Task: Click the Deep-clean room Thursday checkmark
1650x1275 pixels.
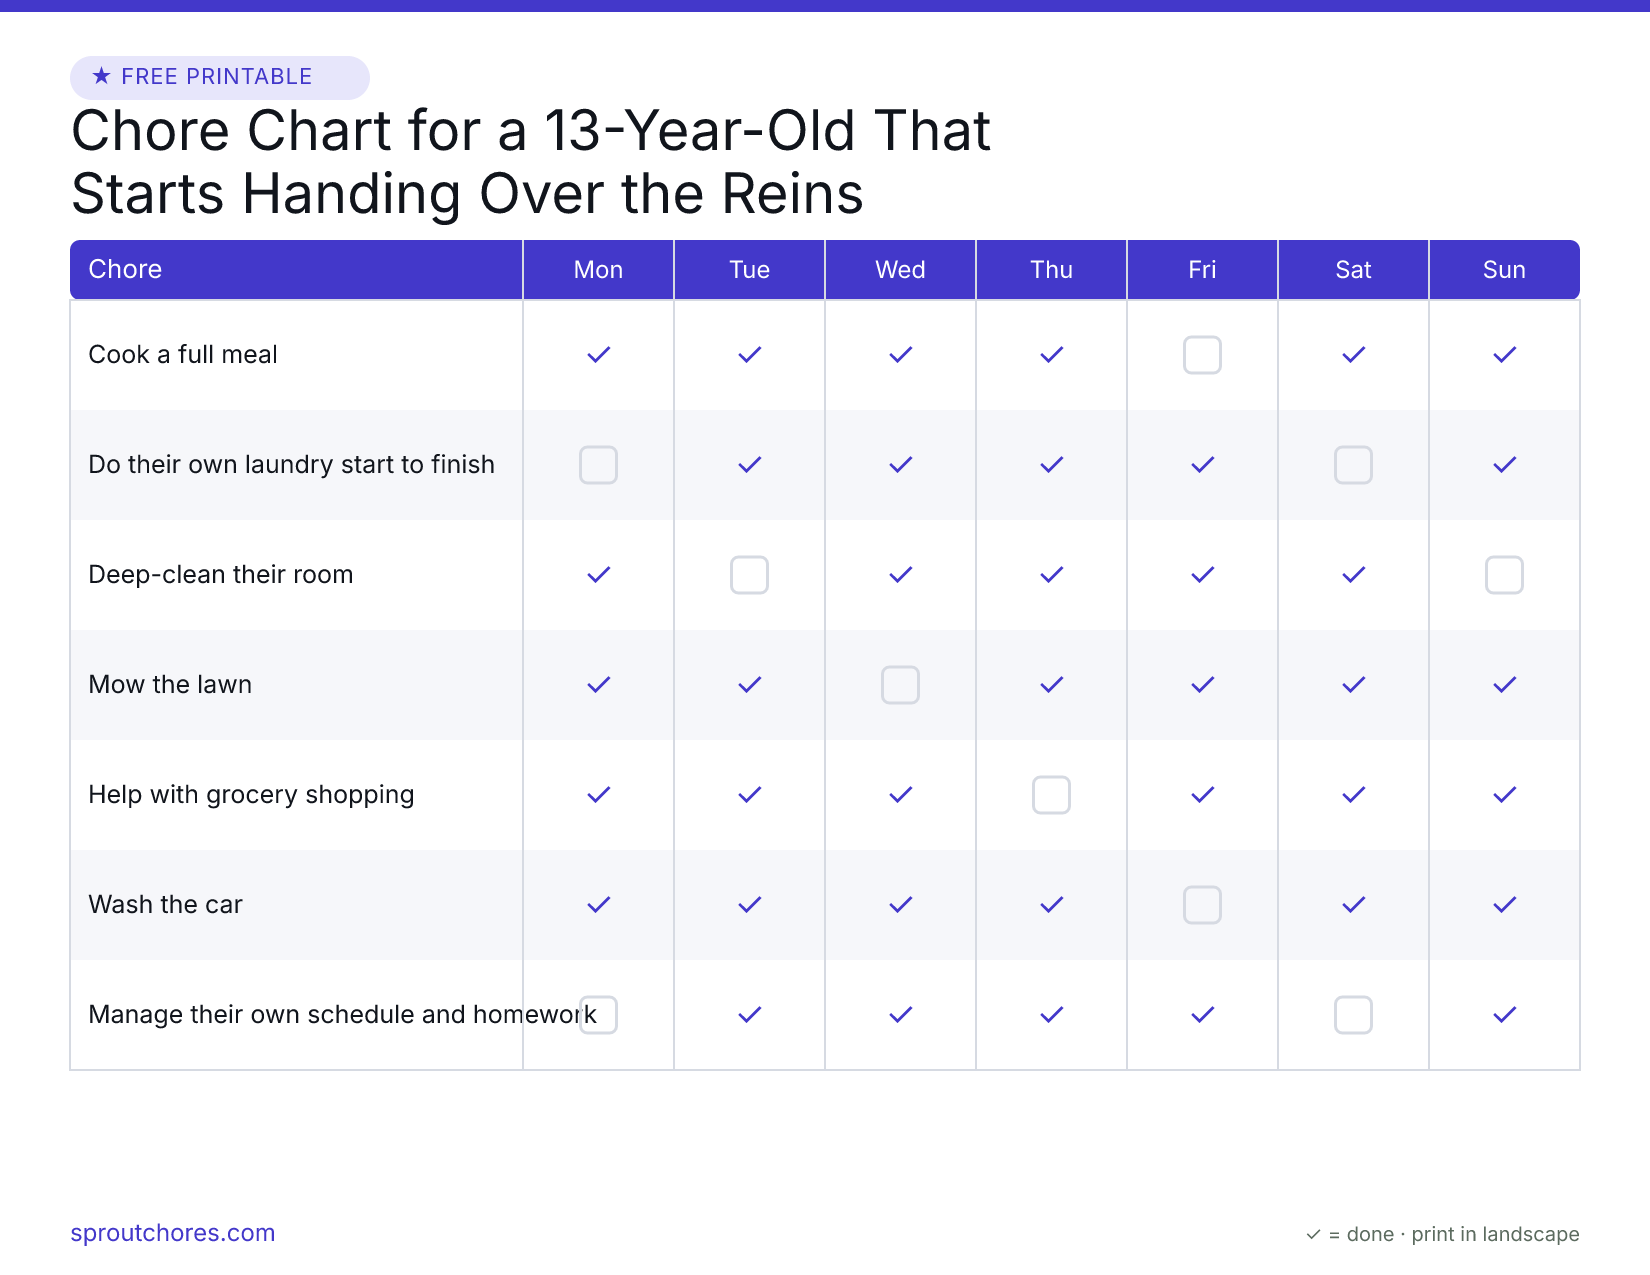Action: [x=1051, y=575]
